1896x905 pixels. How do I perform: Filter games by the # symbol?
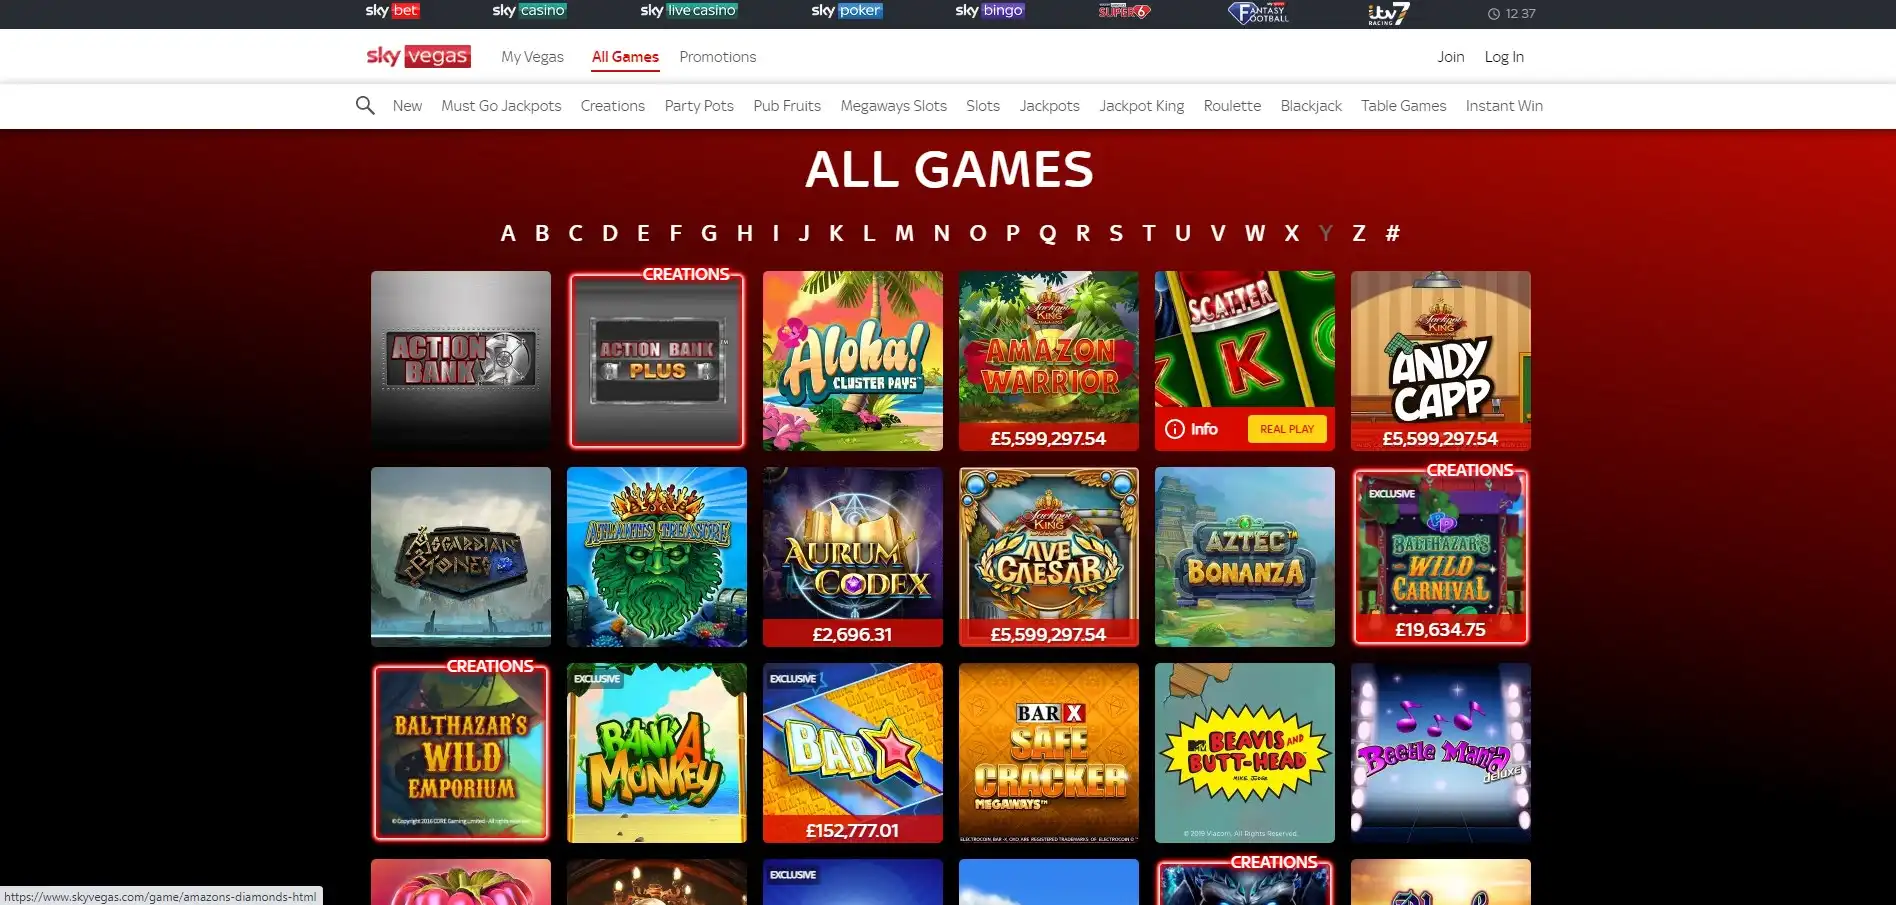(1392, 233)
